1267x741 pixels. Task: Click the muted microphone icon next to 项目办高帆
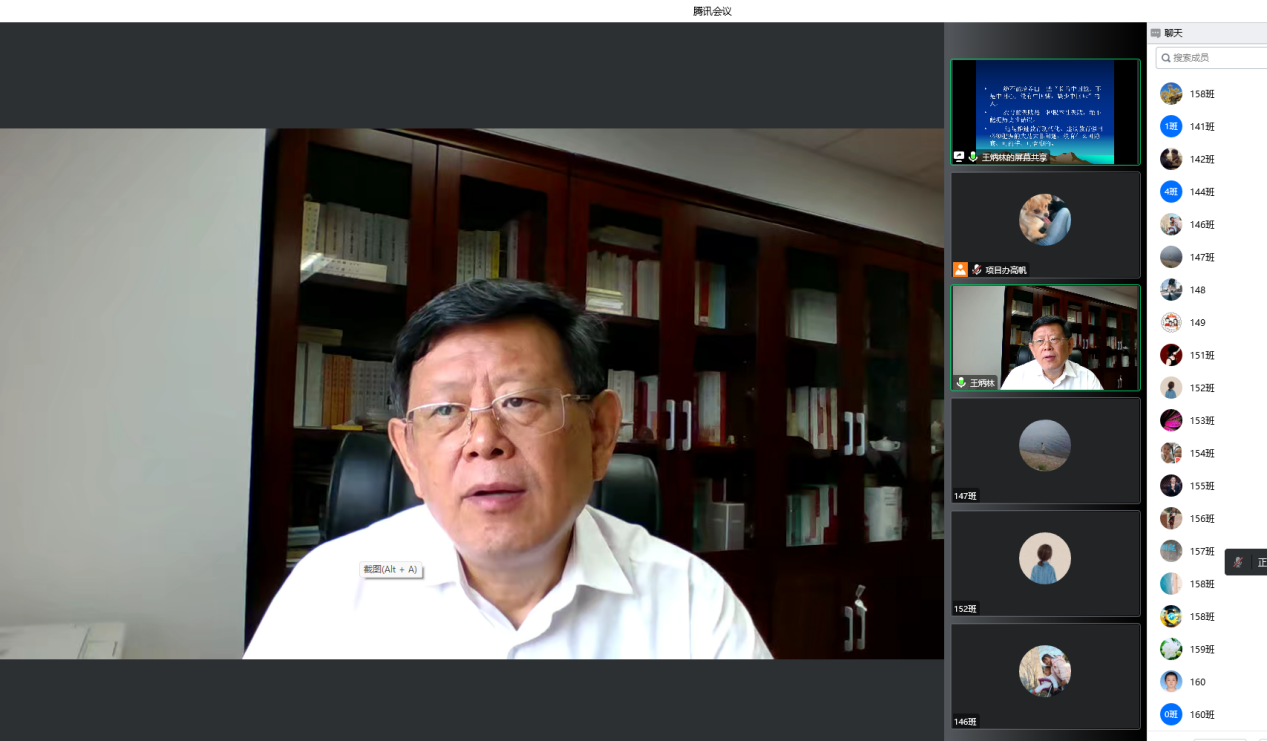click(977, 270)
